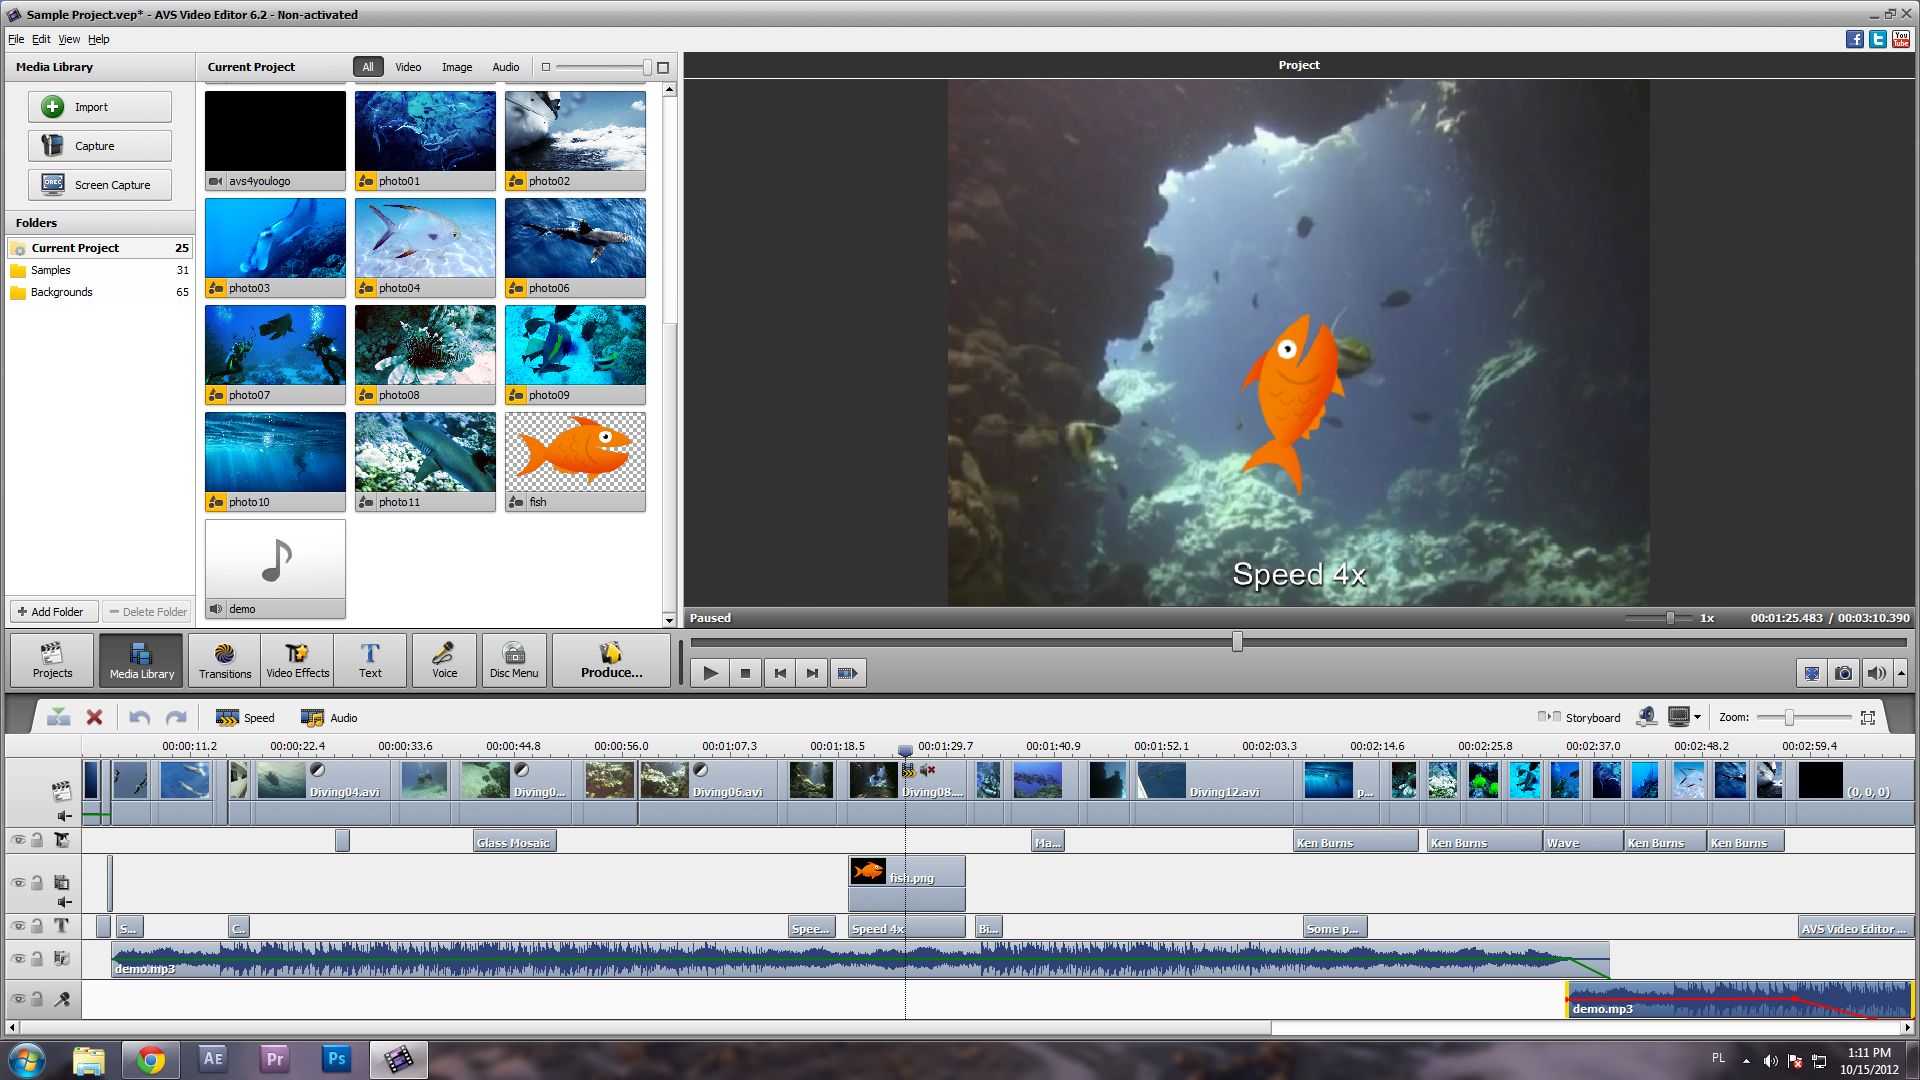Viewport: 1920px width, 1080px height.
Task: Toggle the Storyboard view switch
Action: (1544, 717)
